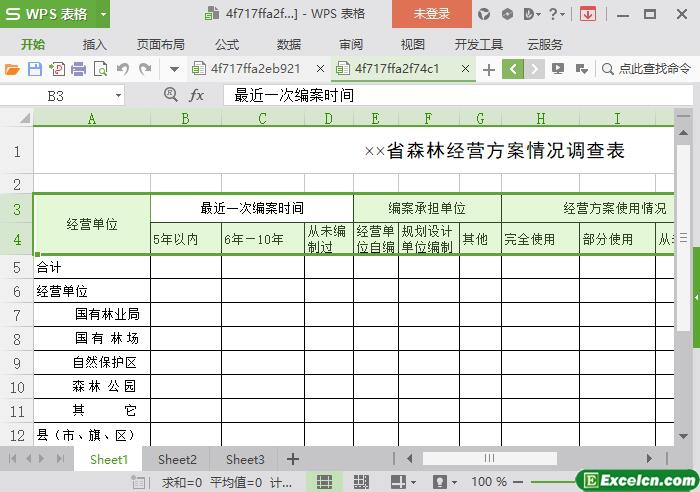Click the 未登录 login button

point(432,14)
